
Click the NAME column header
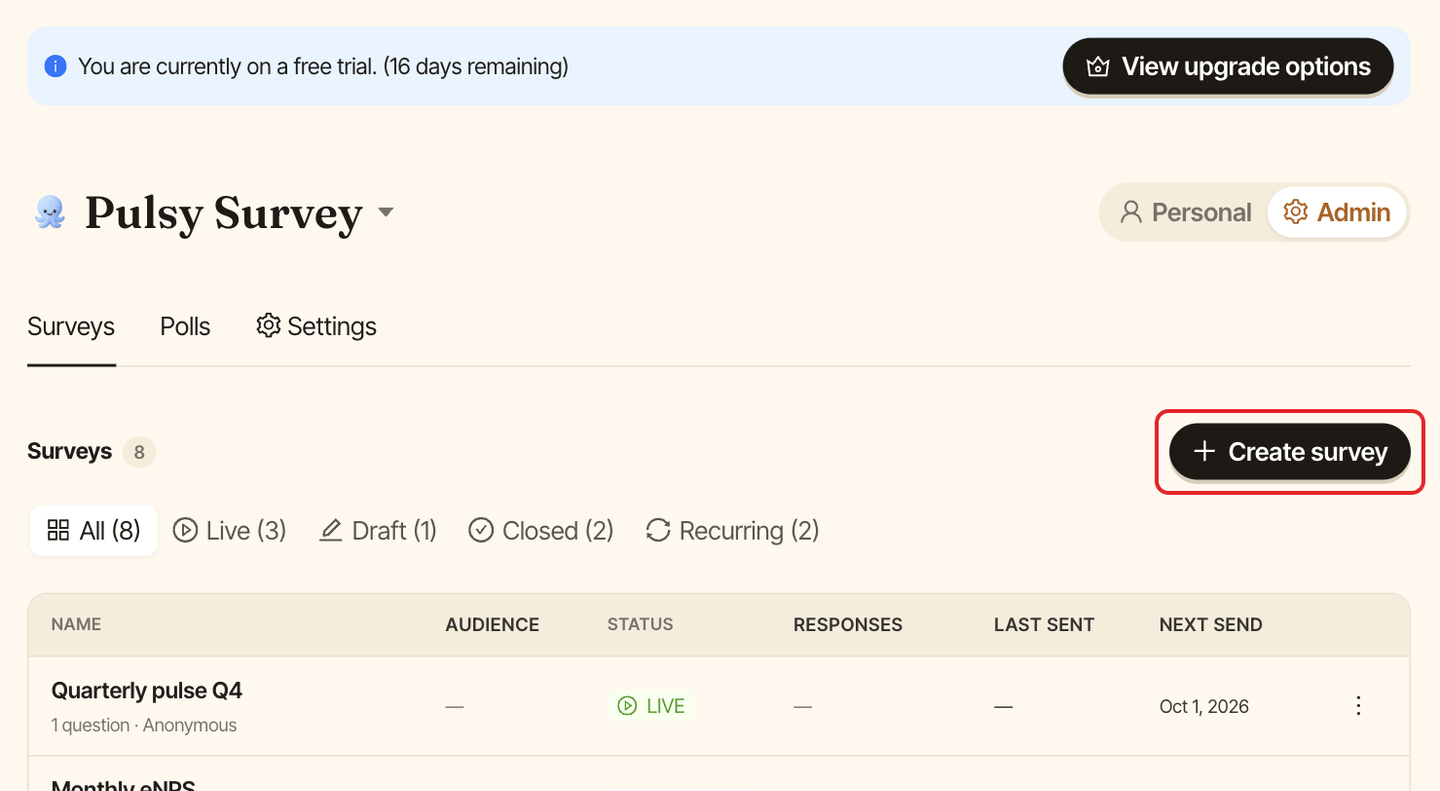pos(76,624)
